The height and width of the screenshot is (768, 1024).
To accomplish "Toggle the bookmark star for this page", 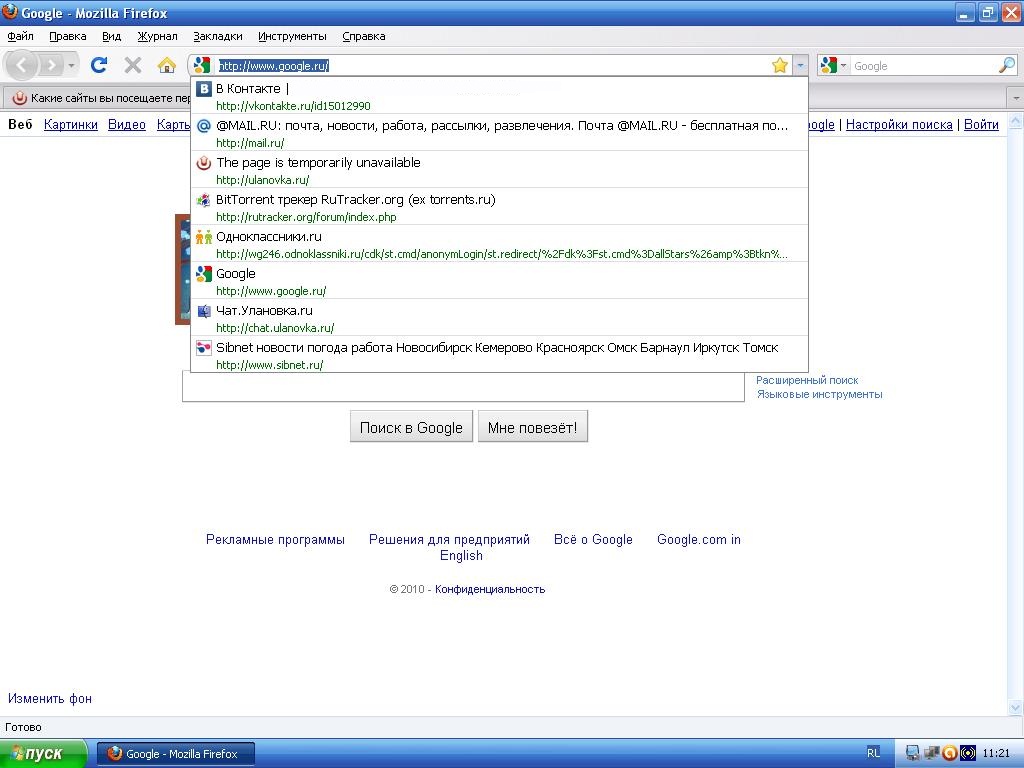I will (x=779, y=64).
